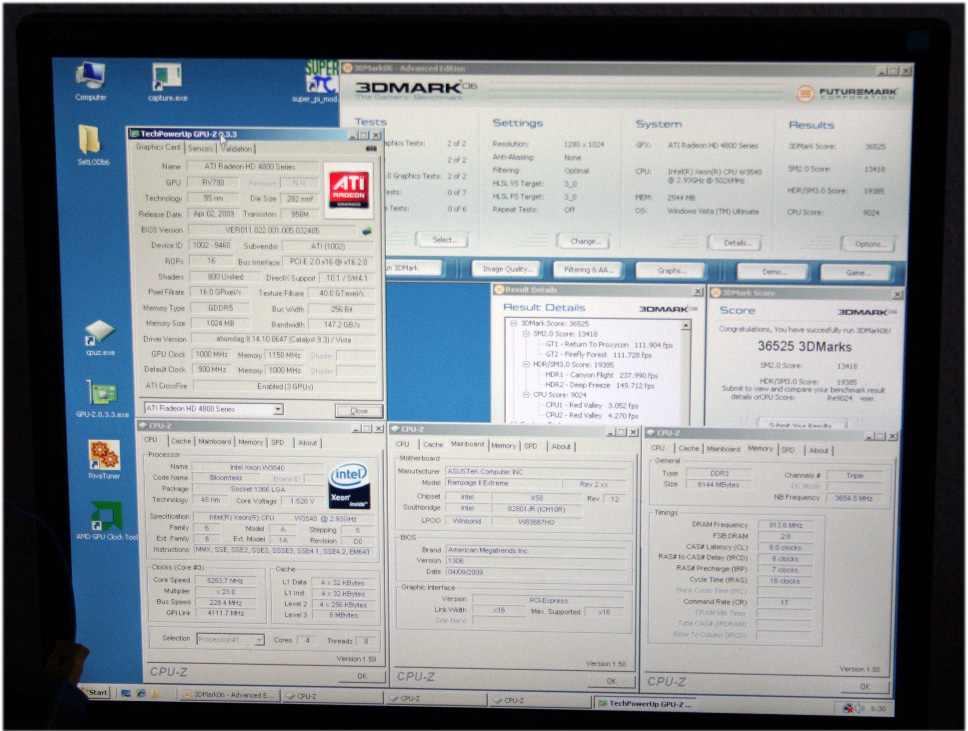This screenshot has width=968, height=731.
Task: Click the Internet Explorer quick launch icon
Action: (141, 693)
